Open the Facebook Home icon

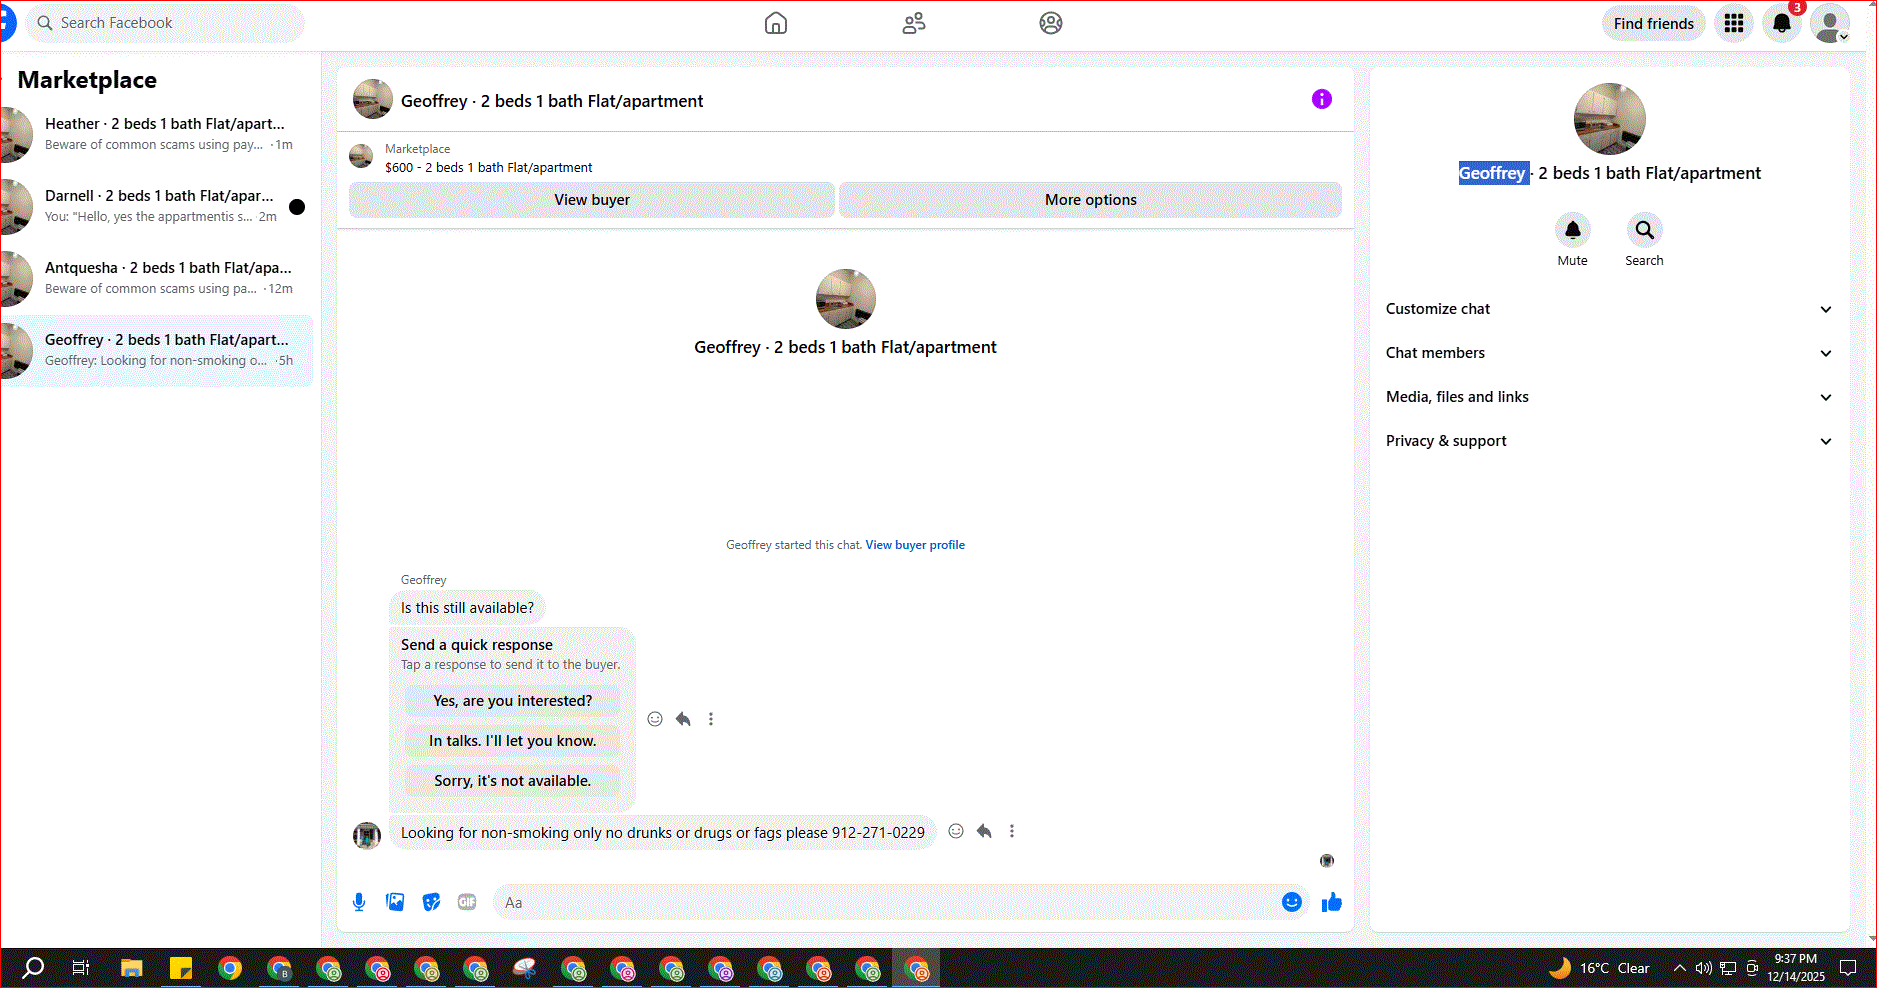(x=776, y=23)
